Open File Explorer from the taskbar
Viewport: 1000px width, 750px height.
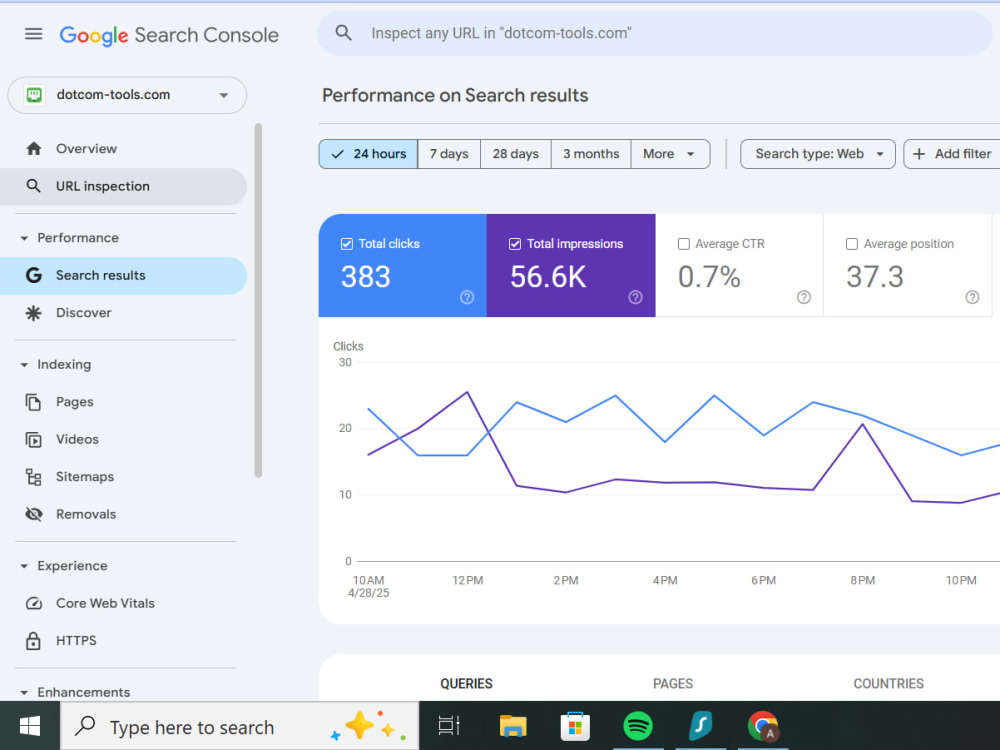click(x=513, y=726)
